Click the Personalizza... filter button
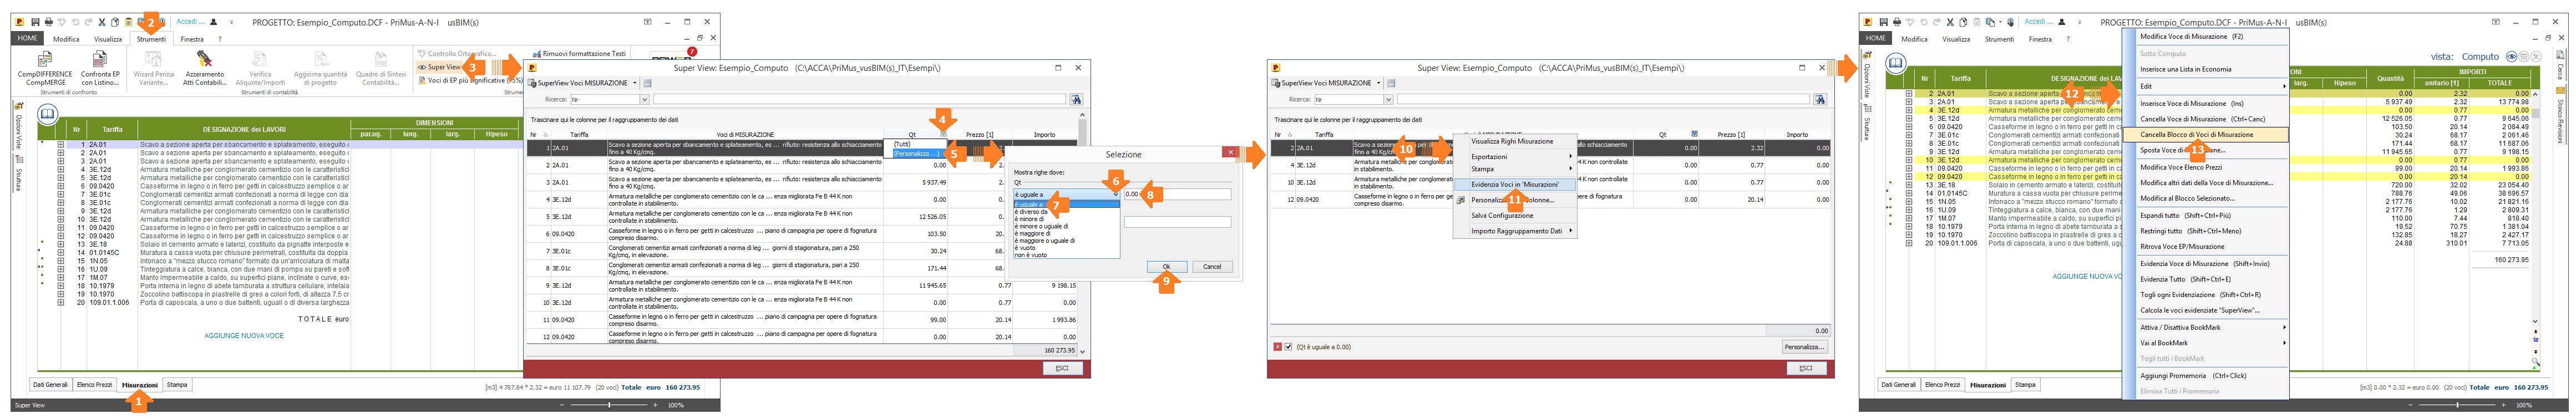 [1803, 347]
